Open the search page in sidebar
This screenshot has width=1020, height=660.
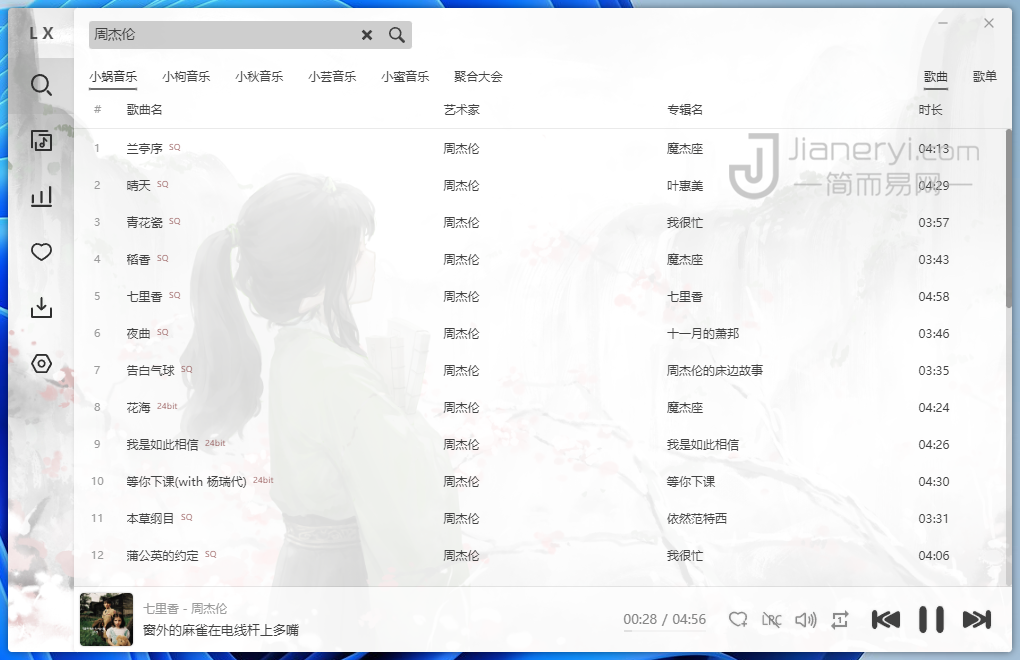pos(41,85)
